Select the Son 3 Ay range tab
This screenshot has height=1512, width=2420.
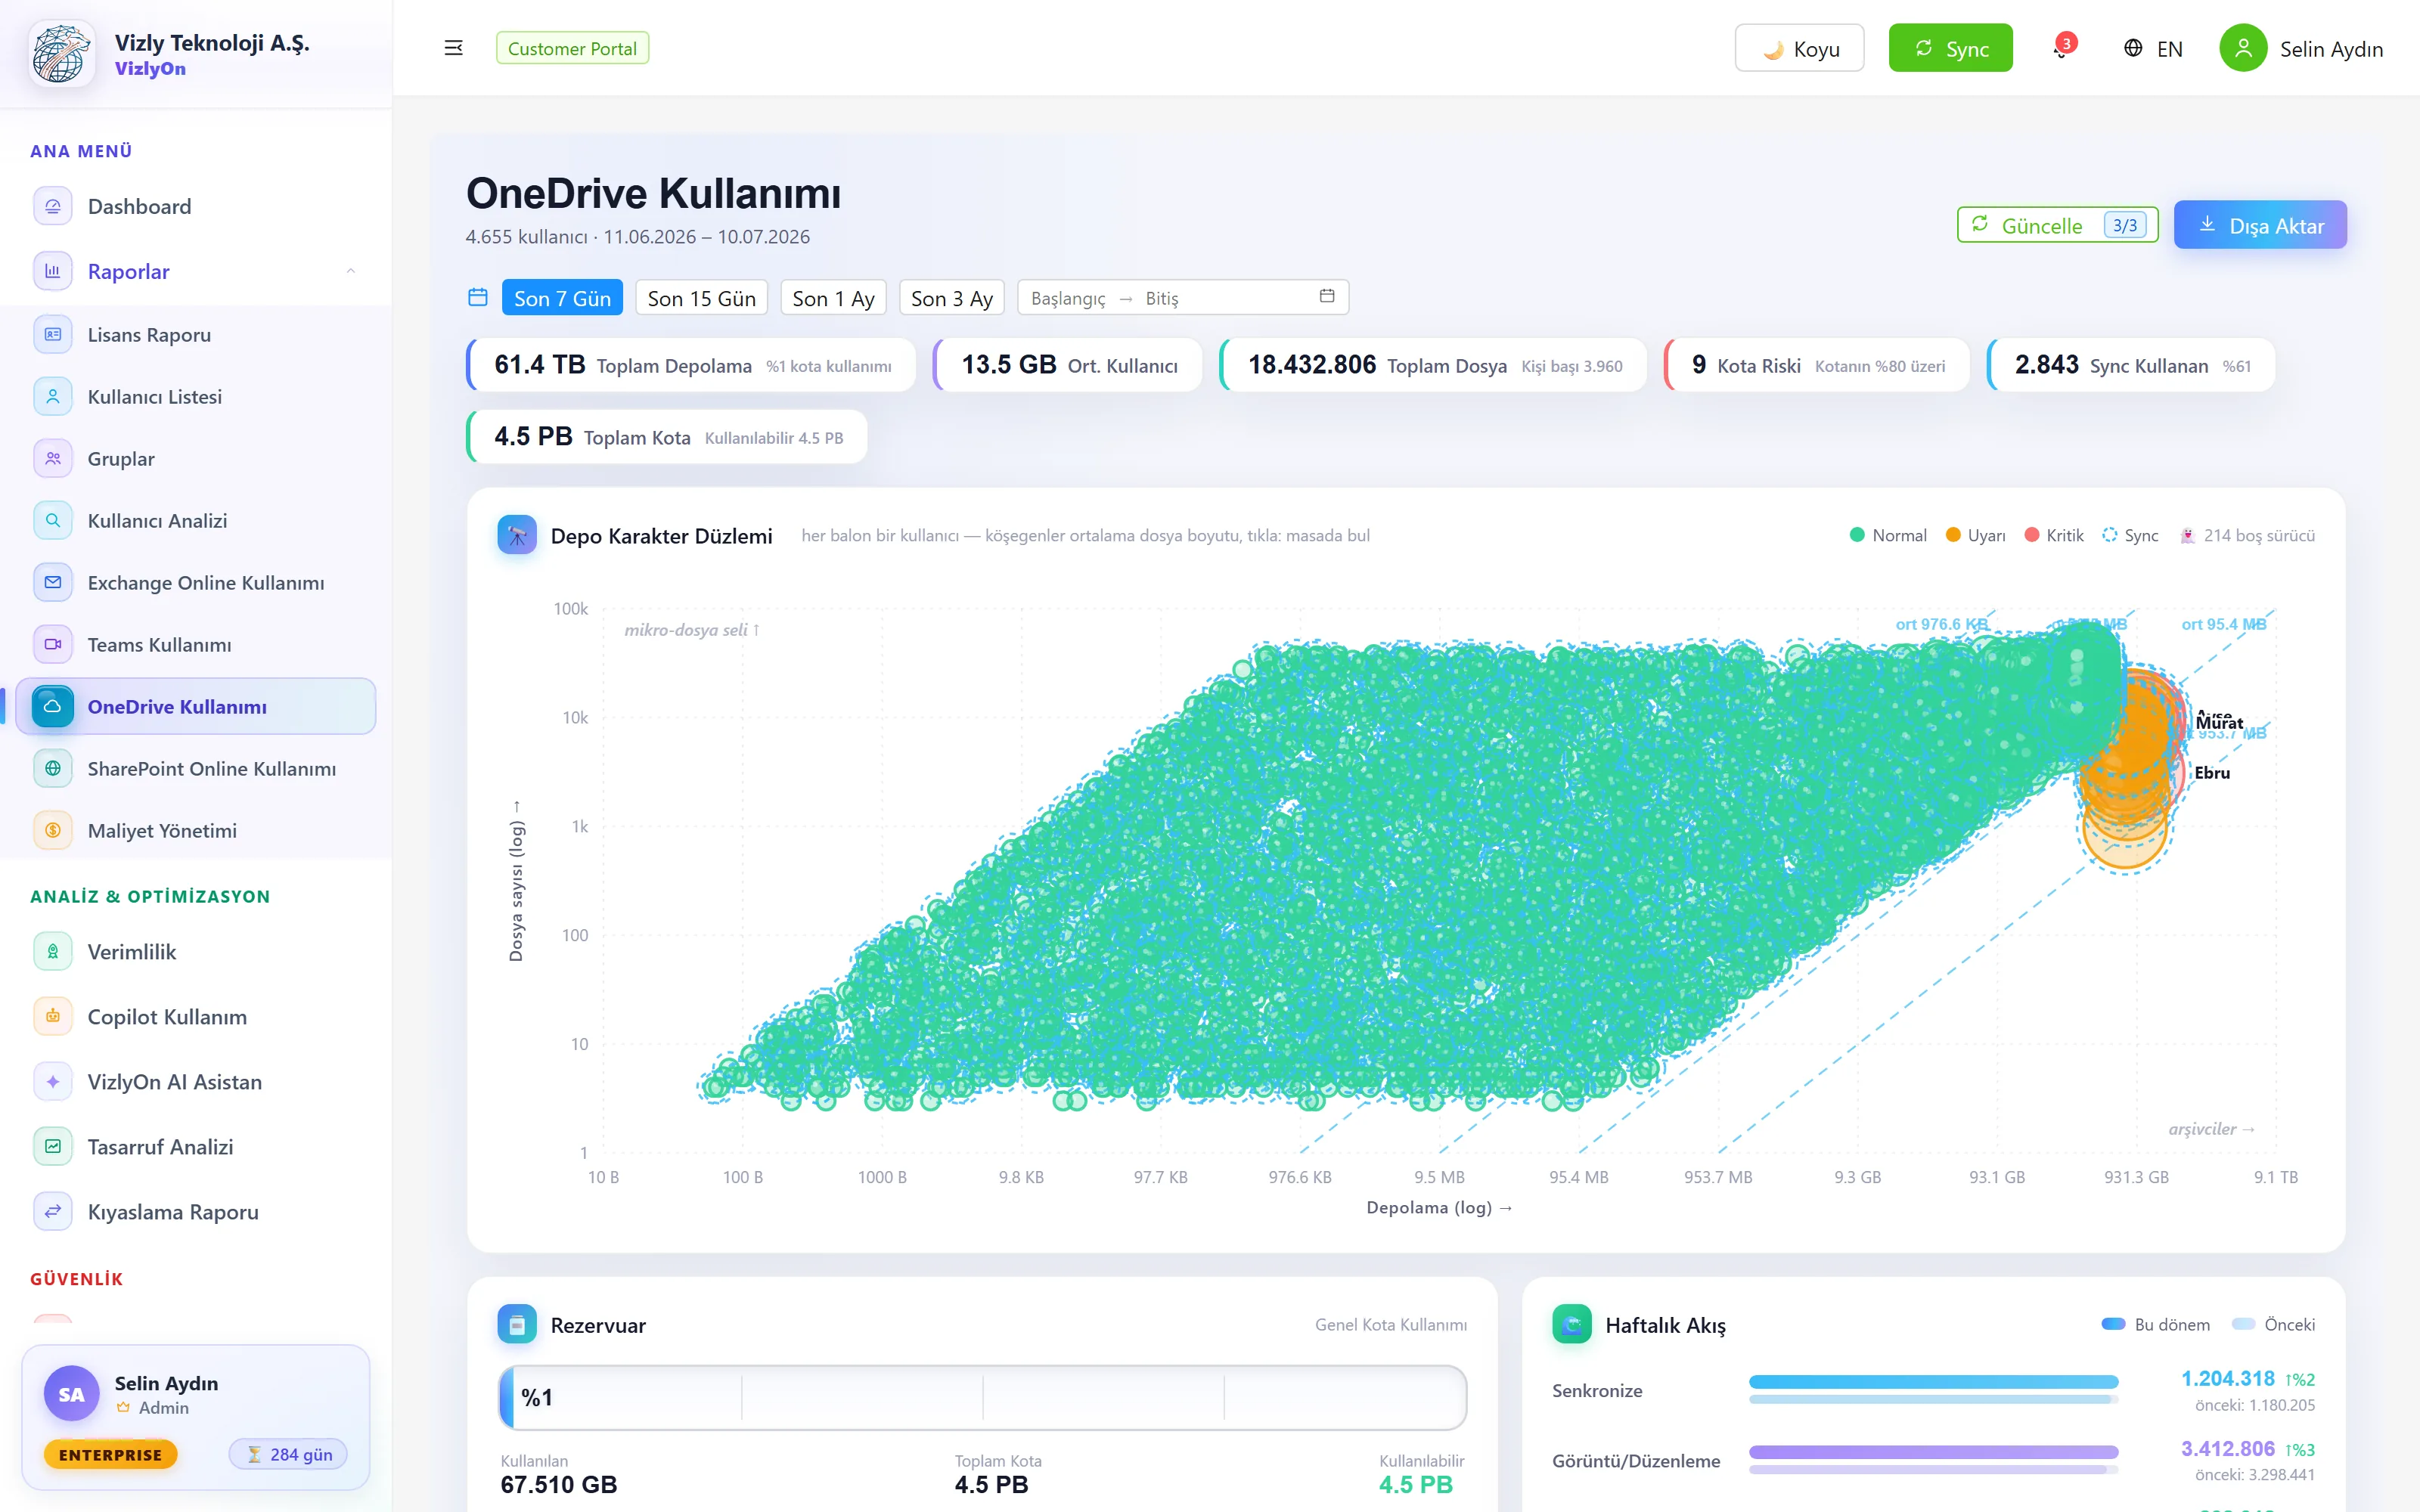tap(952, 297)
